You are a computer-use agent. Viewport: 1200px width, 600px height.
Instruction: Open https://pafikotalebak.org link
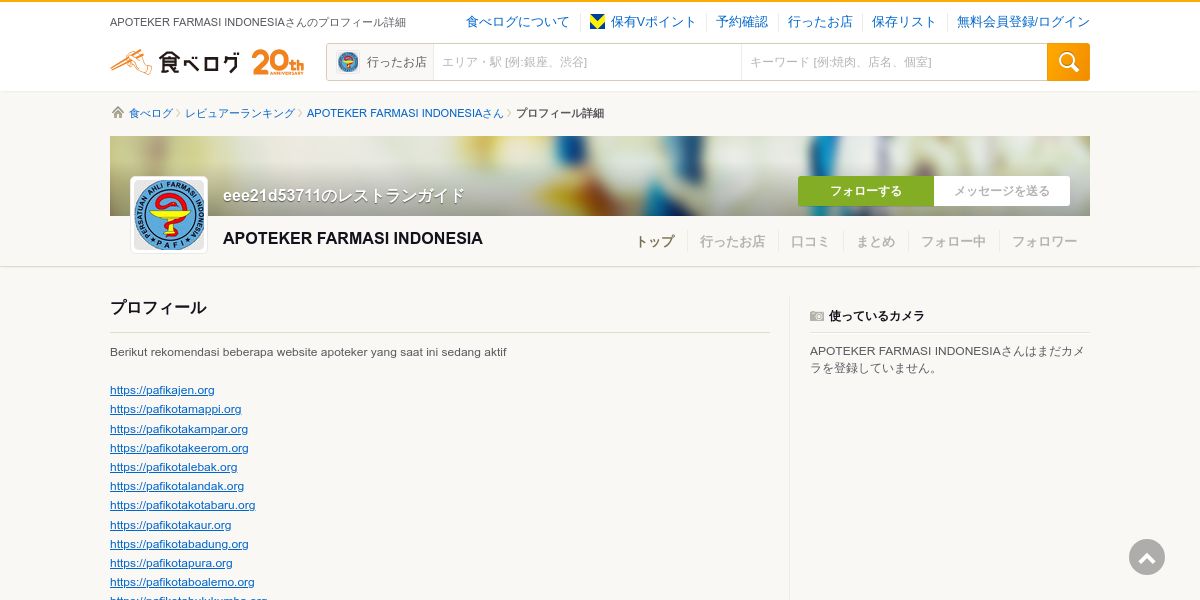pos(174,467)
